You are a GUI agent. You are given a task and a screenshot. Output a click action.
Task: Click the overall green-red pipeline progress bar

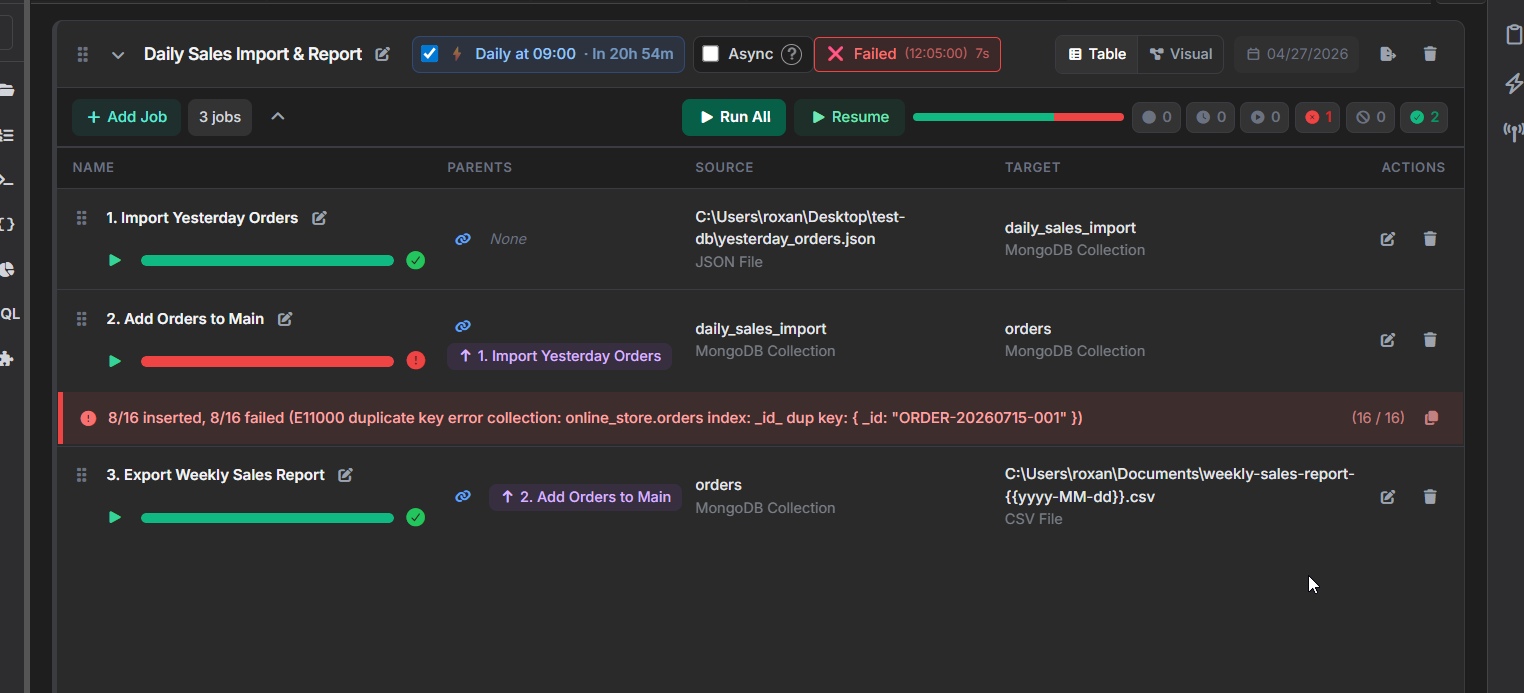[x=1018, y=117]
